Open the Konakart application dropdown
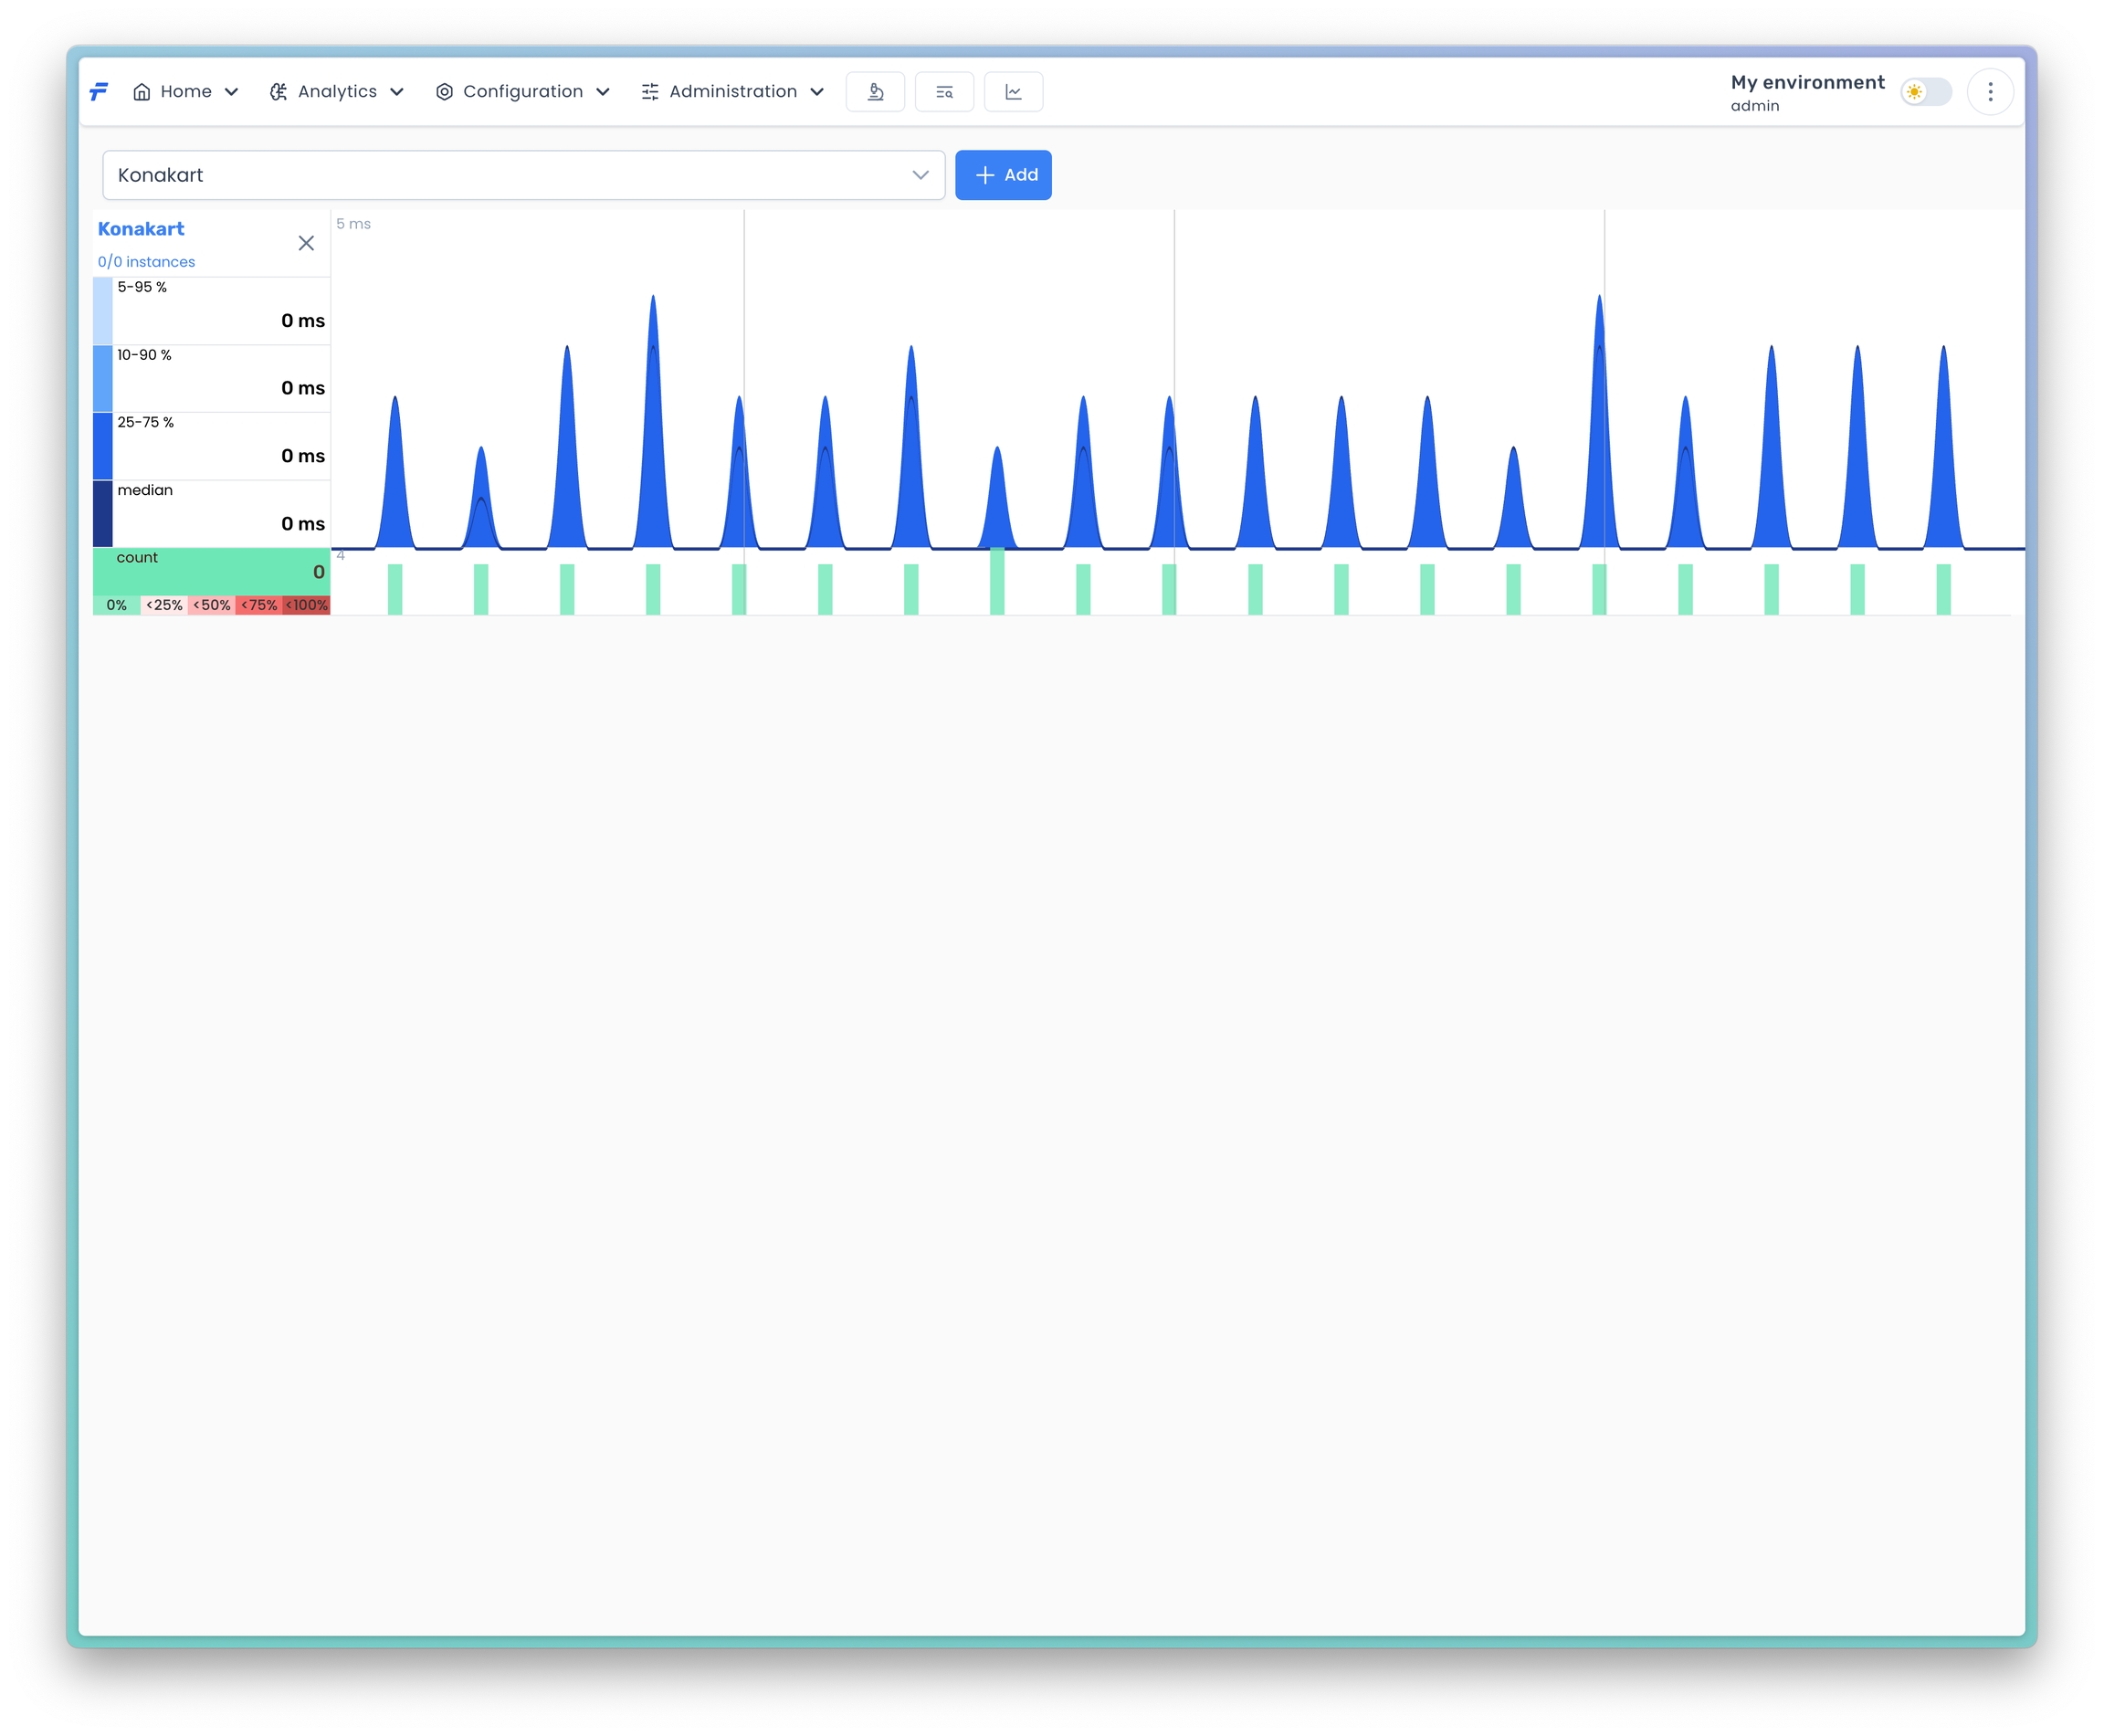 coord(523,175)
